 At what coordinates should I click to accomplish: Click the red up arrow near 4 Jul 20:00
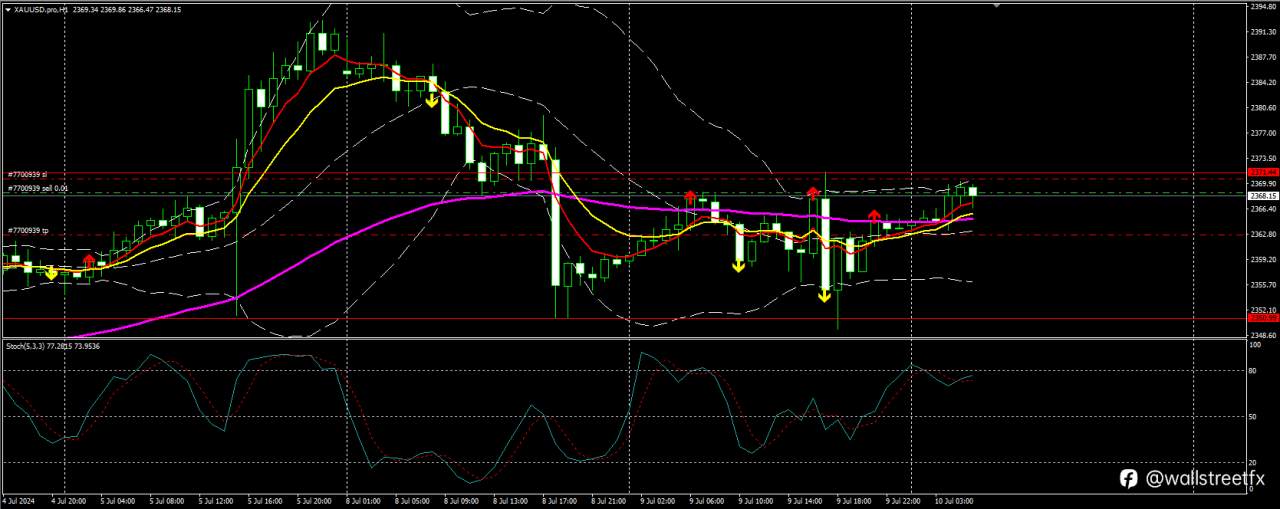pos(89,261)
